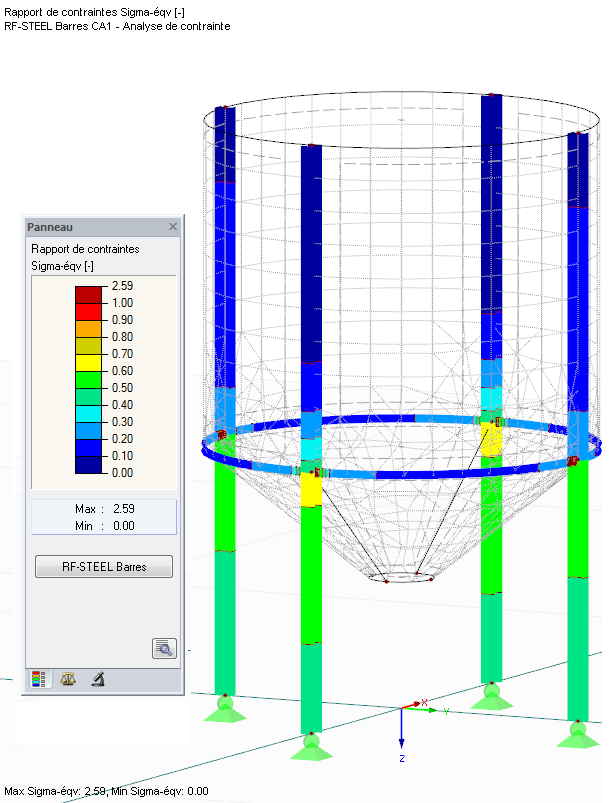Switch to the microscope filter tab

click(98, 679)
